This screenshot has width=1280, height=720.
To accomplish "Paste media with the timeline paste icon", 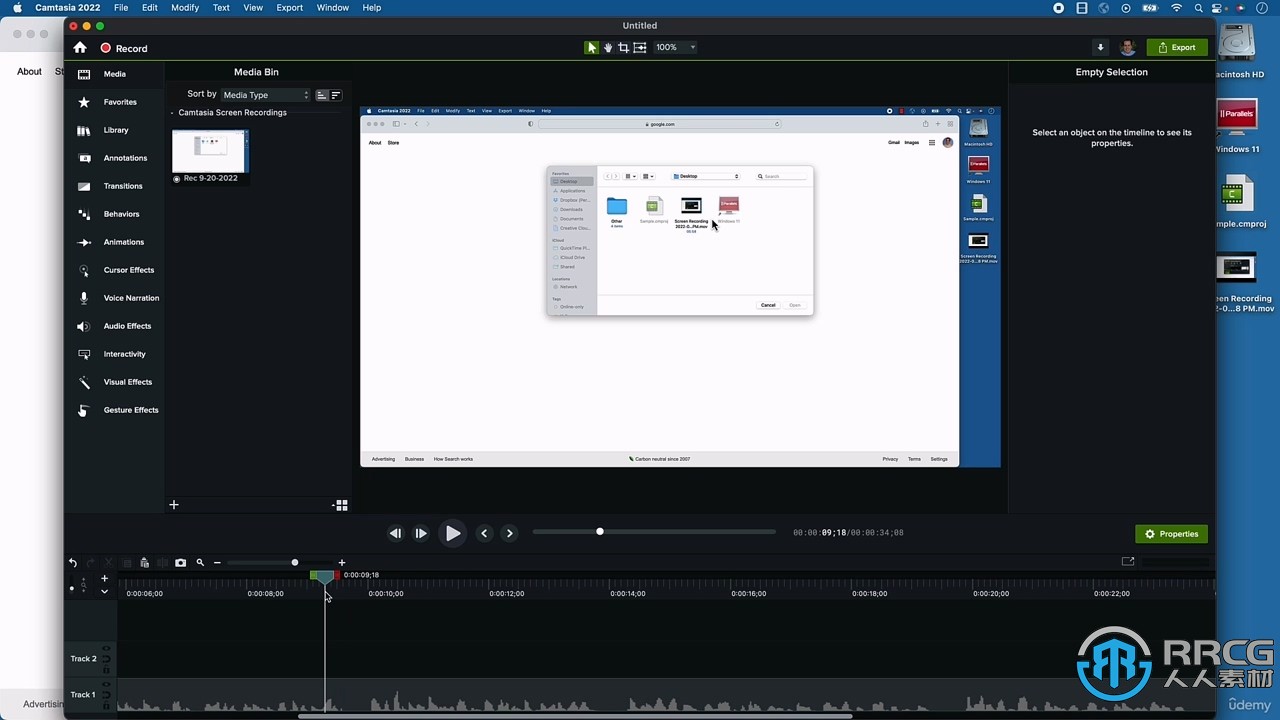I will coord(144,563).
